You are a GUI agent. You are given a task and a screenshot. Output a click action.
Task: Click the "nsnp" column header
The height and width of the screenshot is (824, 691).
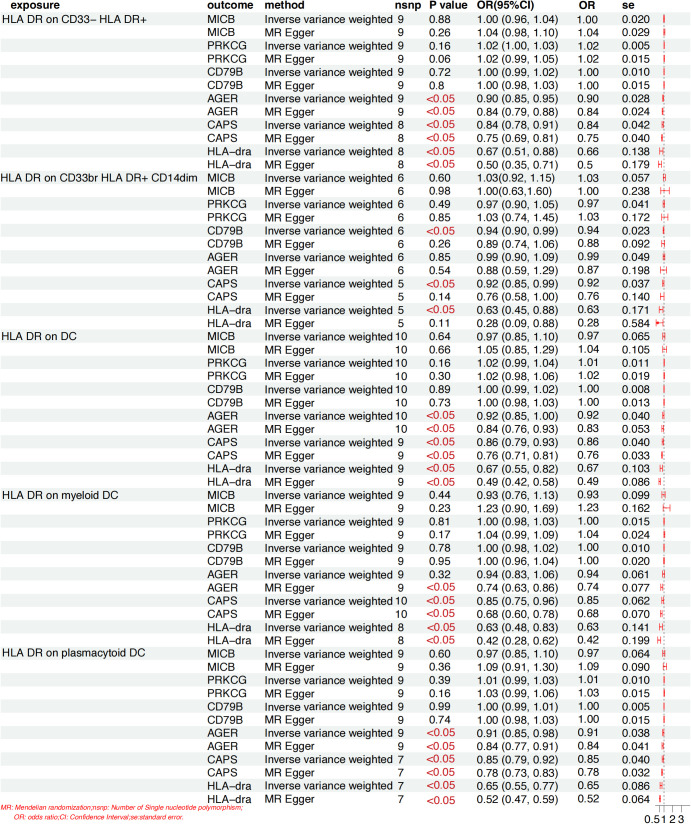(x=408, y=5)
